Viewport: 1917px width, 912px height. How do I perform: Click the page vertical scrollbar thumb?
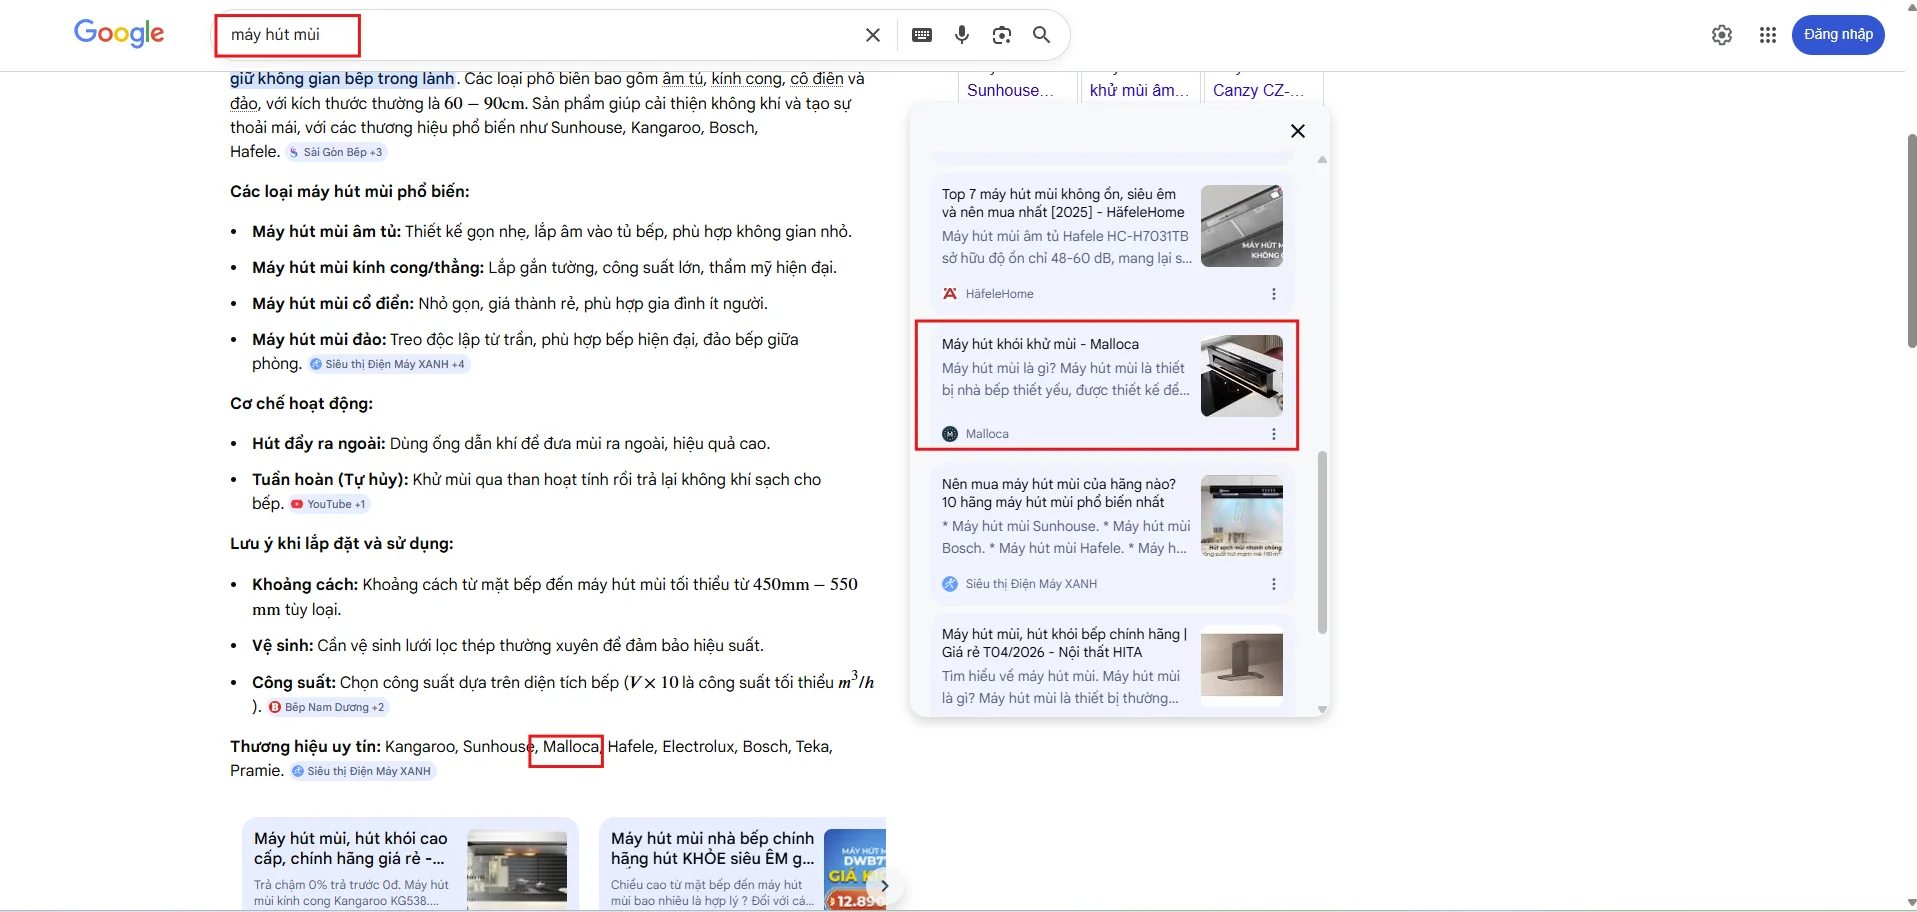coord(1911,240)
